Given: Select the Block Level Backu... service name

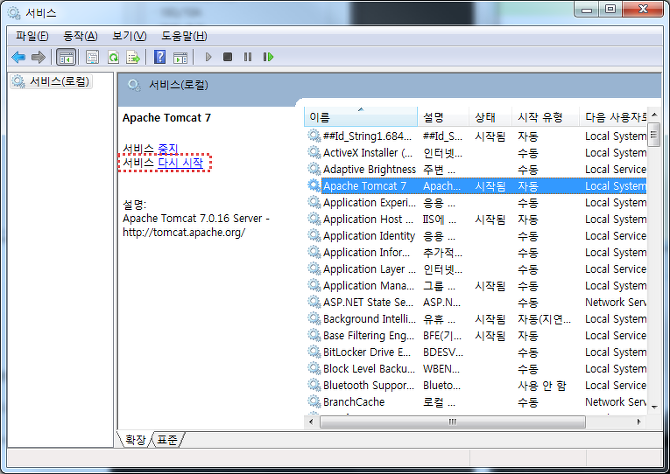Looking at the screenshot, I should click(x=369, y=368).
